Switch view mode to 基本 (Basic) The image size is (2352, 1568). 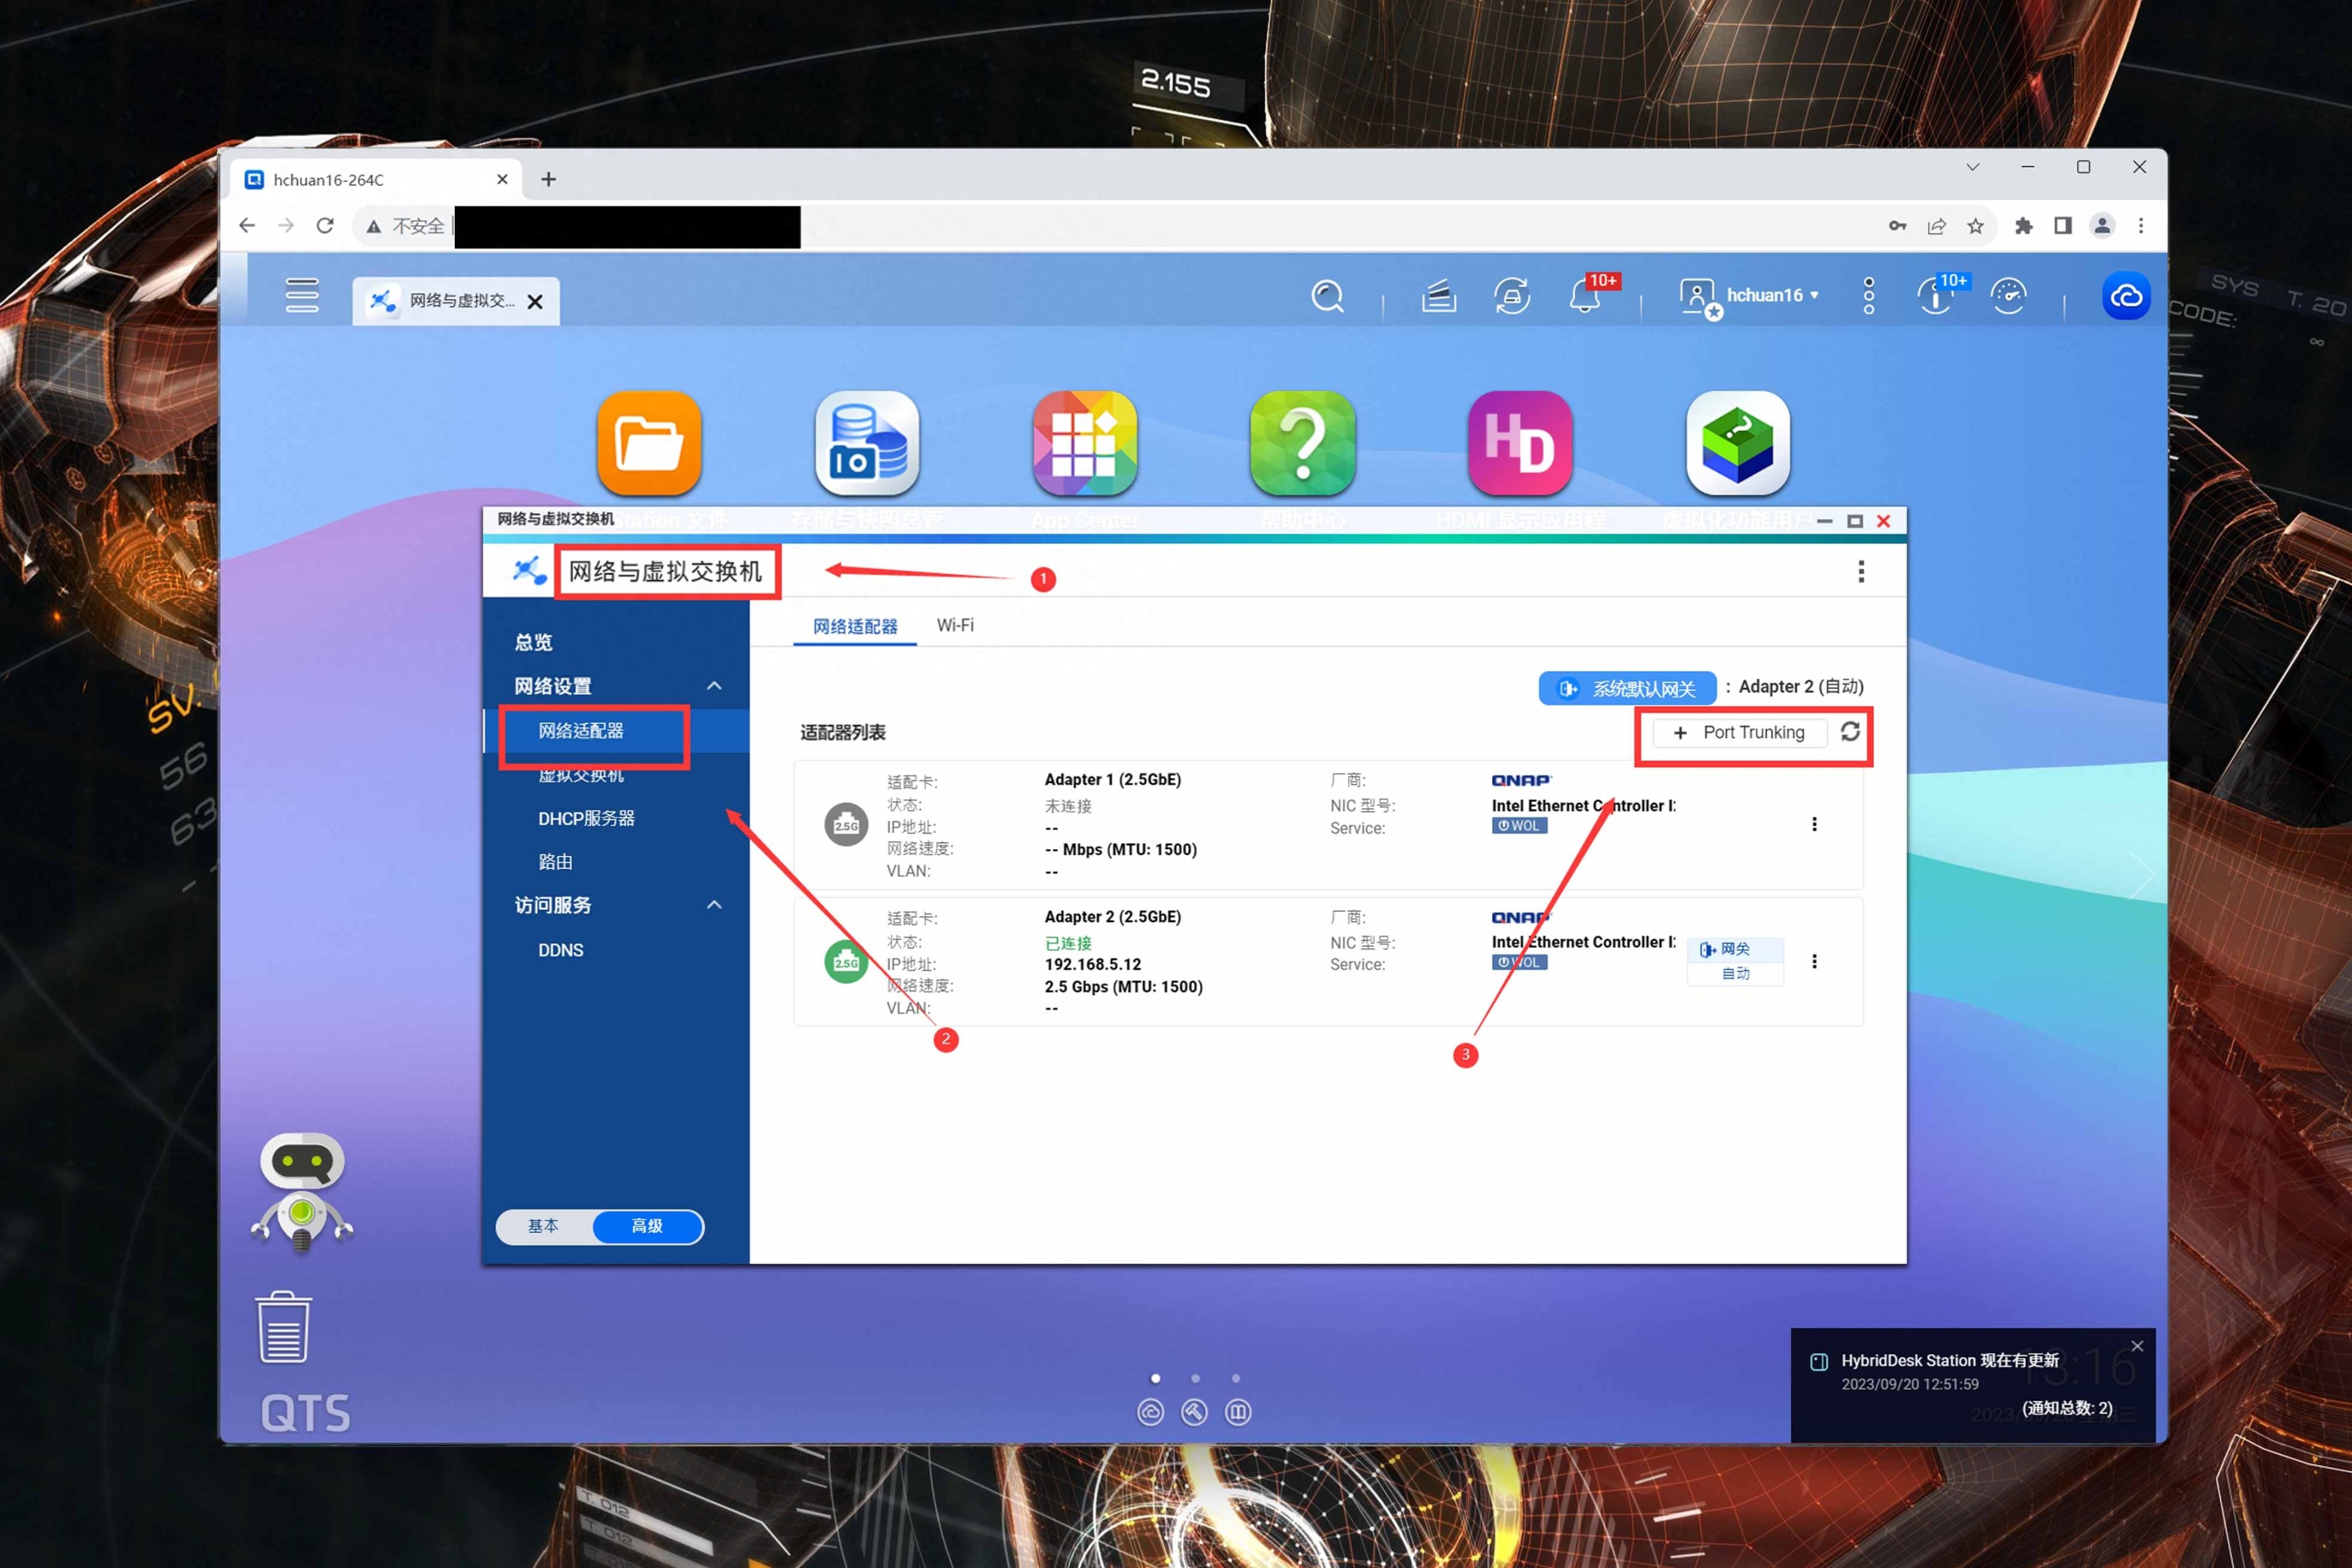(x=543, y=1226)
